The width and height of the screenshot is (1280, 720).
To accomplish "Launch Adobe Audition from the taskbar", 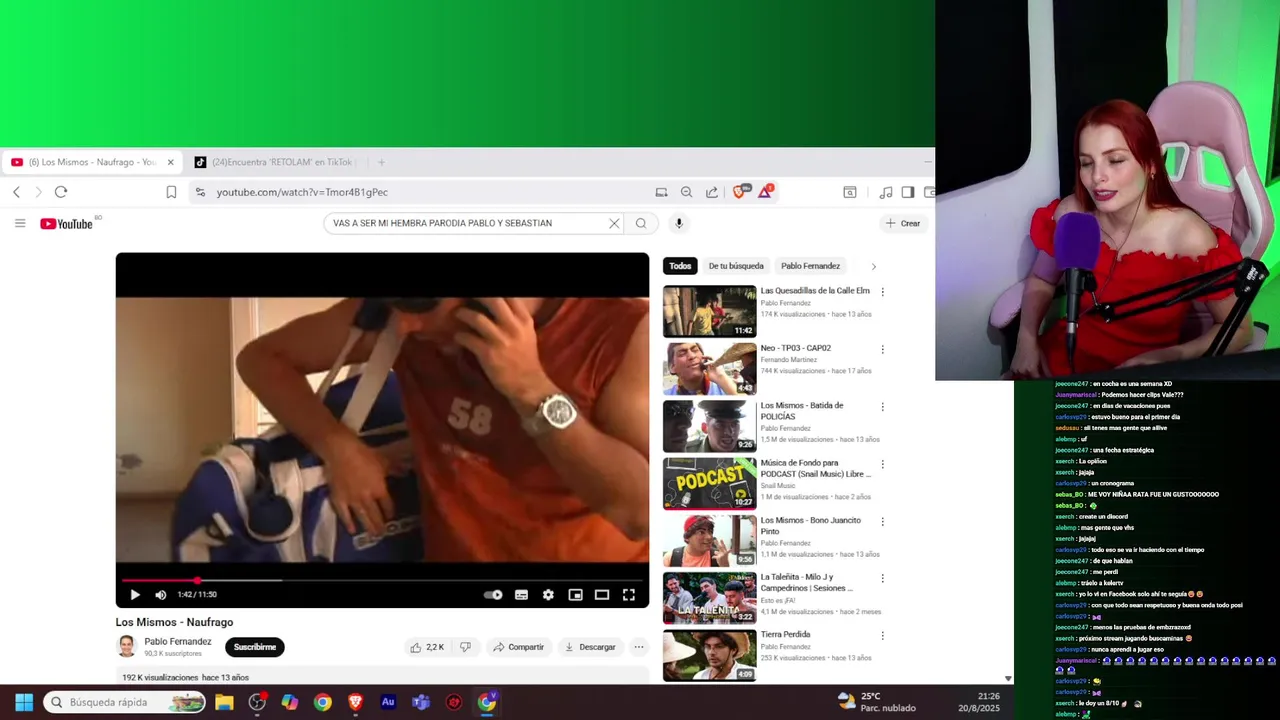I will coord(388,702).
